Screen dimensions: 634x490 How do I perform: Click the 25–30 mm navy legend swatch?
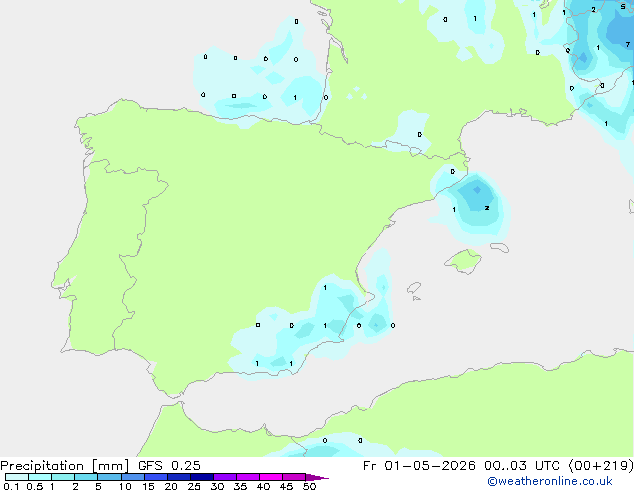[202, 477]
